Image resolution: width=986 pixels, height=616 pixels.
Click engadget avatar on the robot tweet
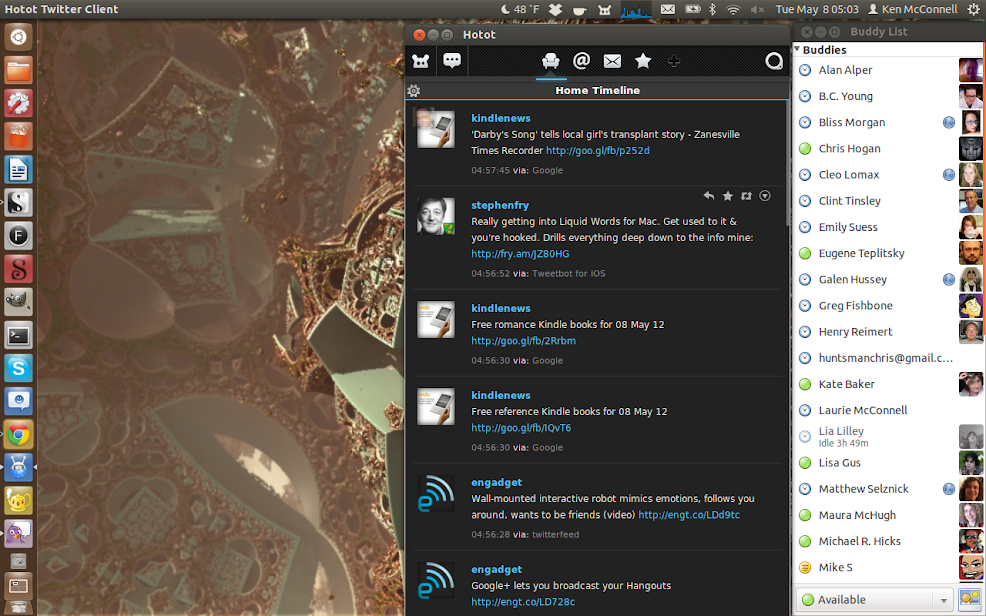click(436, 493)
